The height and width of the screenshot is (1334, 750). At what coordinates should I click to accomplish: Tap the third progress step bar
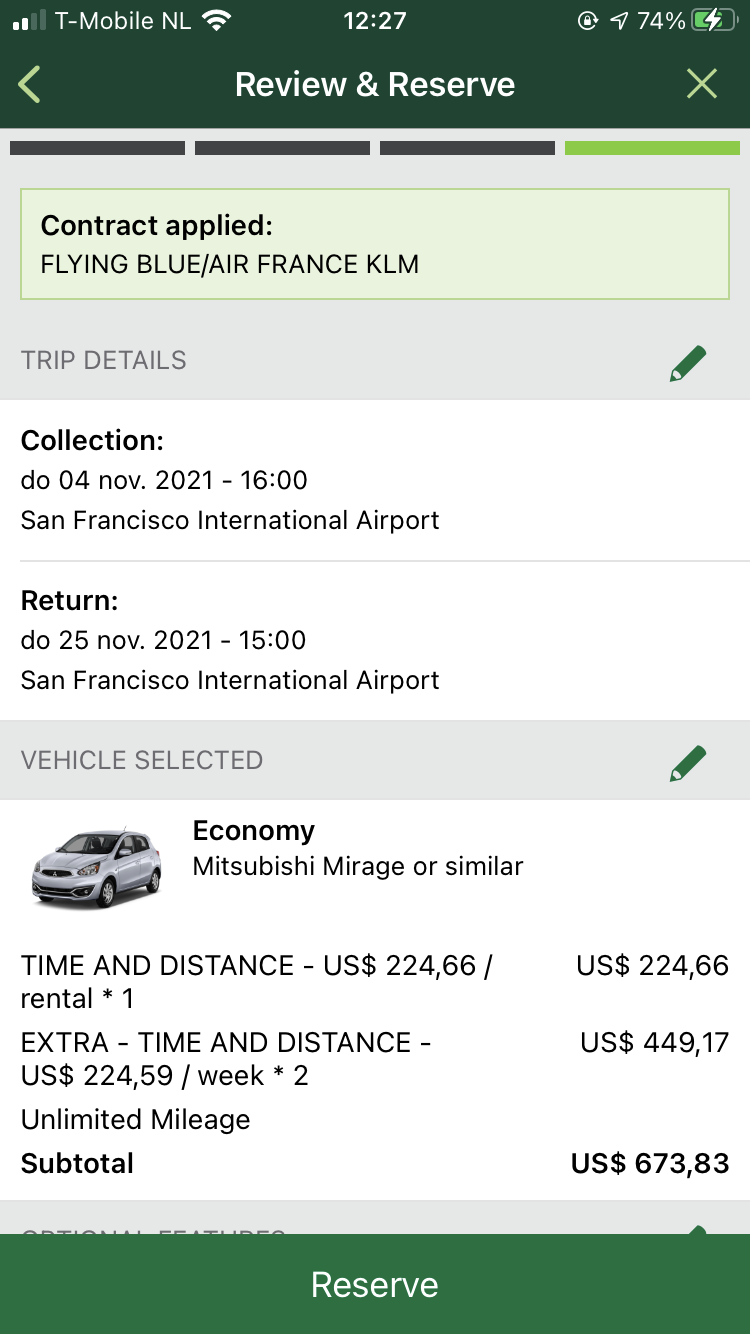click(x=467, y=148)
